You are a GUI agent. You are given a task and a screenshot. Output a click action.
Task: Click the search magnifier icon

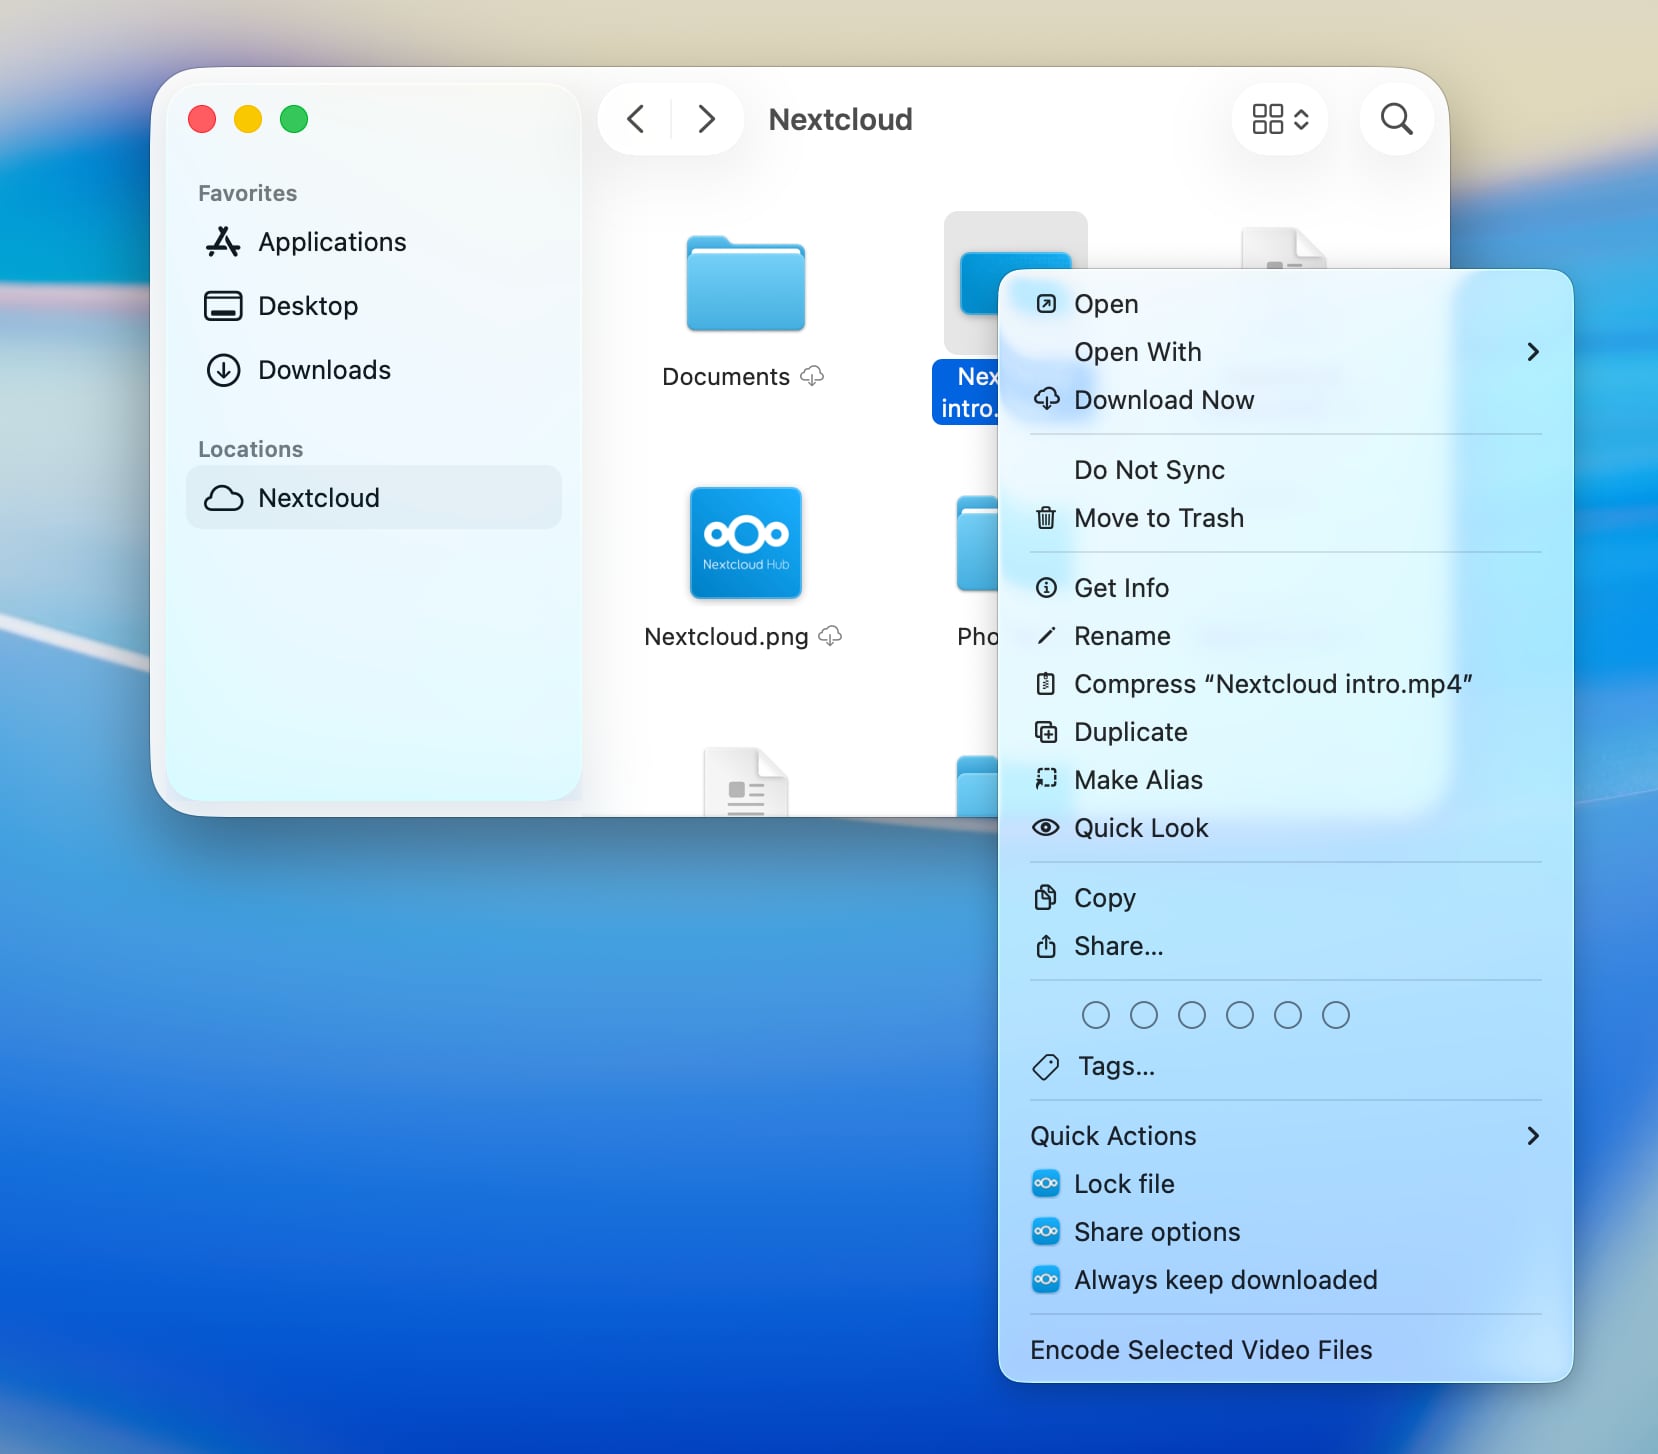(x=1394, y=119)
